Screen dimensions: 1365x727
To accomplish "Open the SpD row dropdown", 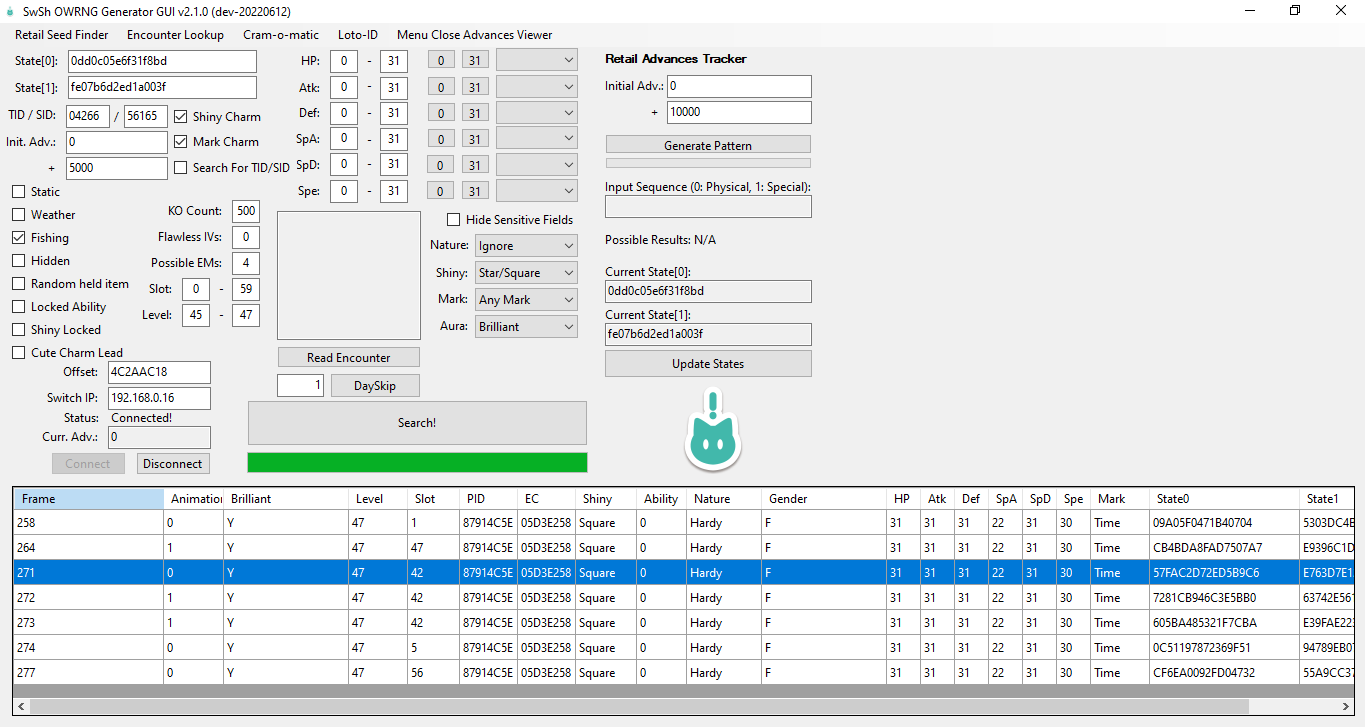I will [537, 164].
